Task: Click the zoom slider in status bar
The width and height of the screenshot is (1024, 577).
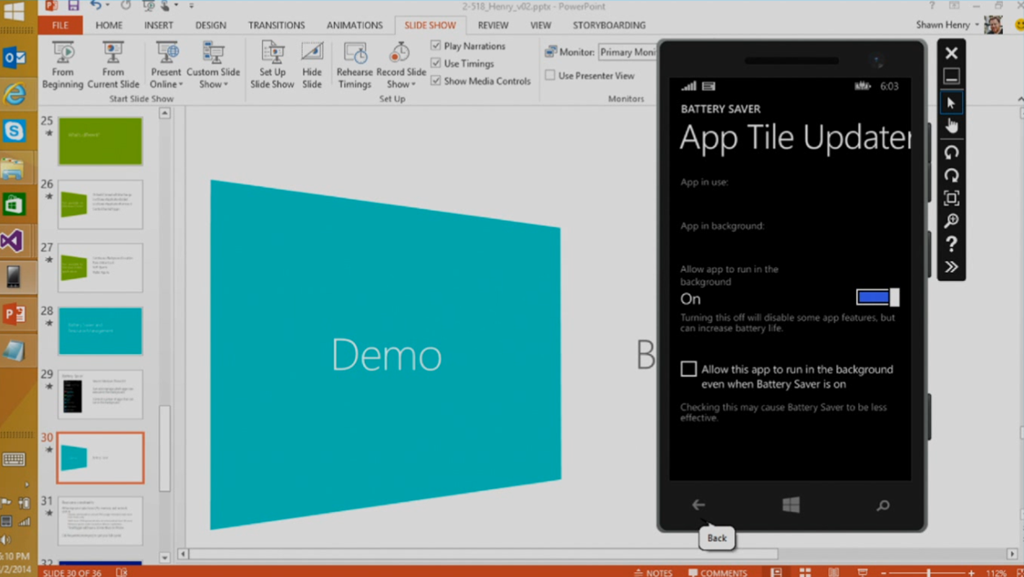Action: click(928, 572)
